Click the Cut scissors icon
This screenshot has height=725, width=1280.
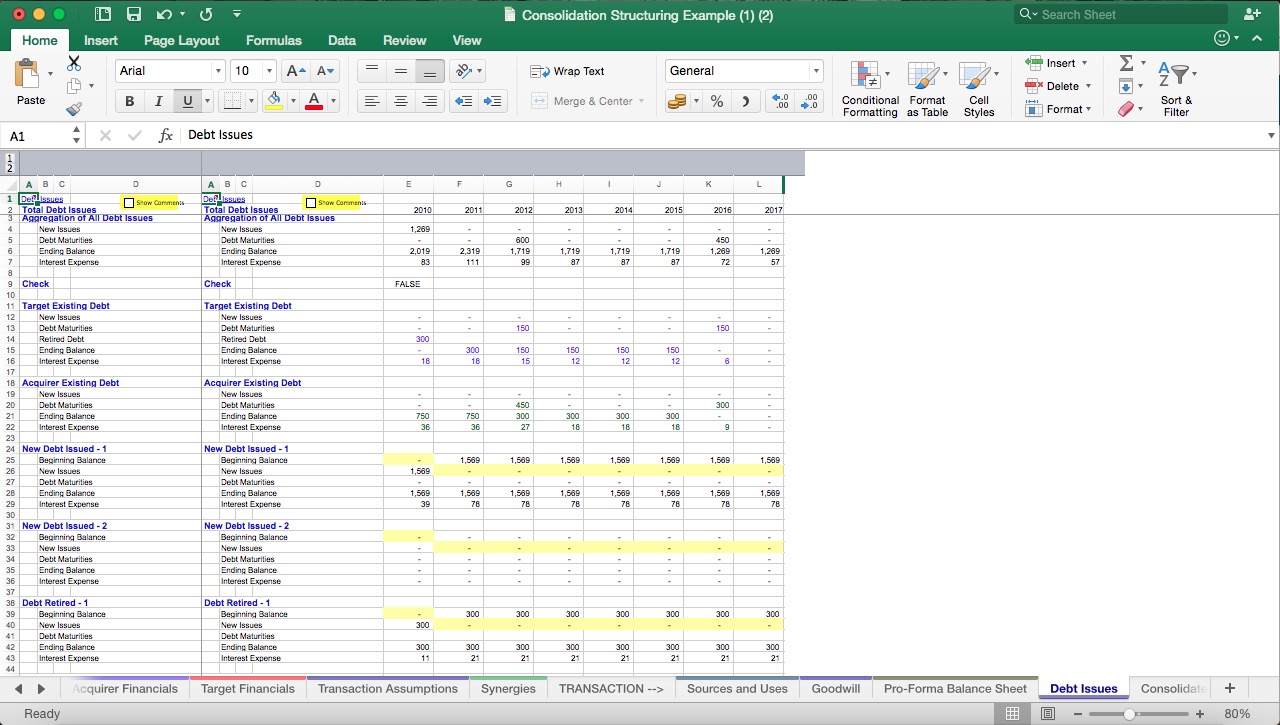(74, 63)
